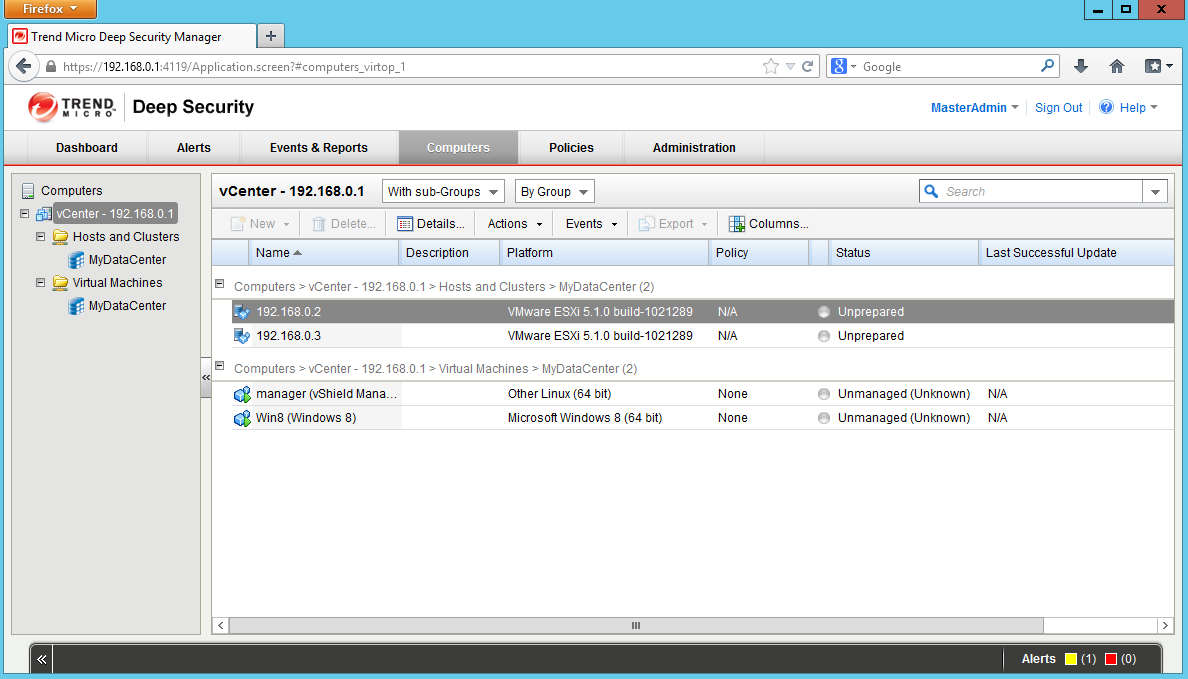Click the Sign Out link
The image size is (1188, 679).
pyautogui.click(x=1058, y=108)
